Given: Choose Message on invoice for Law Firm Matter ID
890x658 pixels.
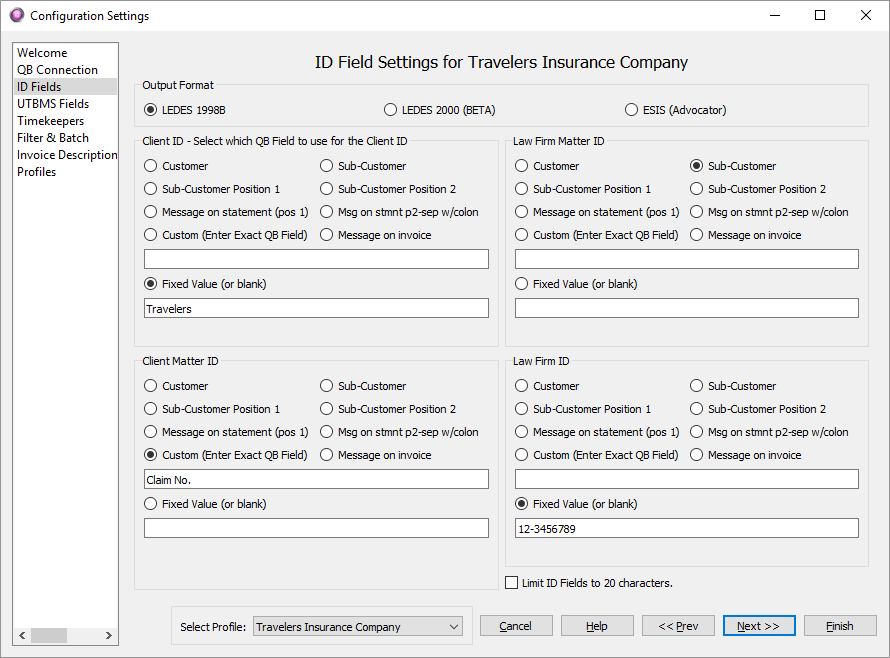Looking at the screenshot, I should (745, 235).
